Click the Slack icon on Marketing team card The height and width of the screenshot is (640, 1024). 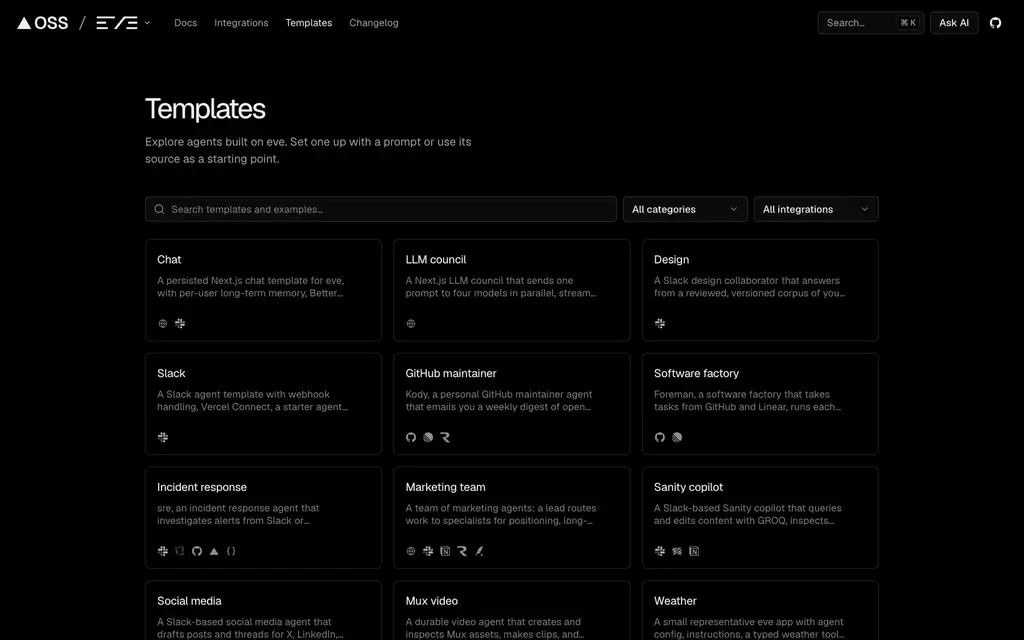click(x=428, y=551)
